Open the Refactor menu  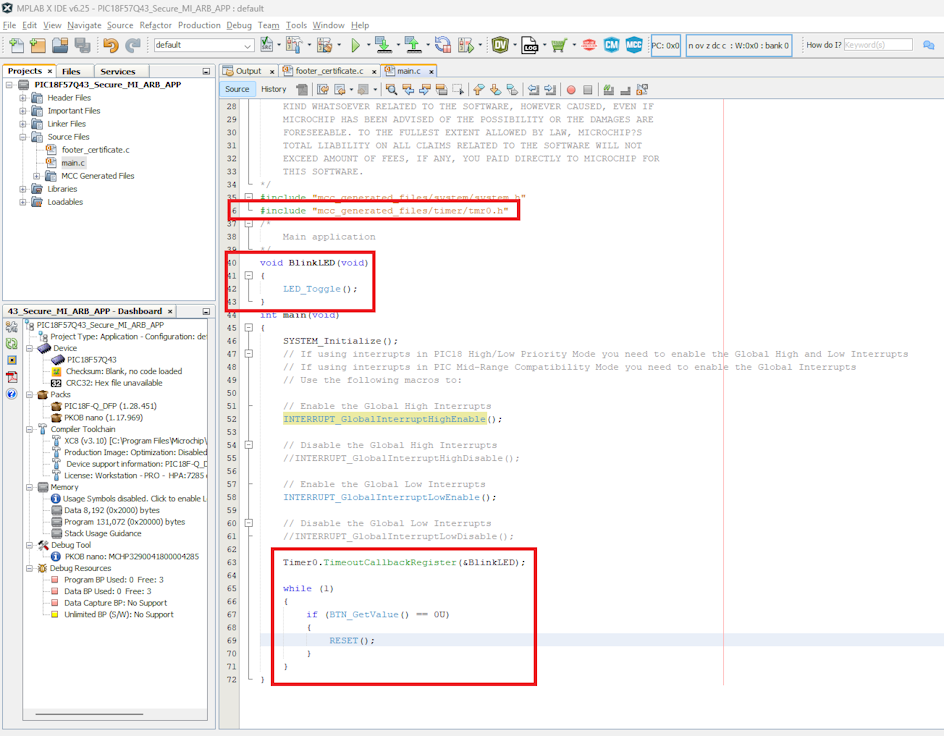[155, 25]
